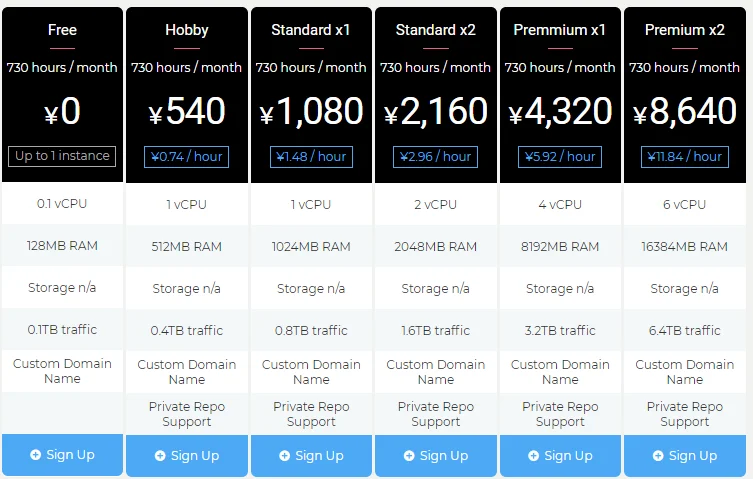Click the ¥8,640 price

(684, 111)
